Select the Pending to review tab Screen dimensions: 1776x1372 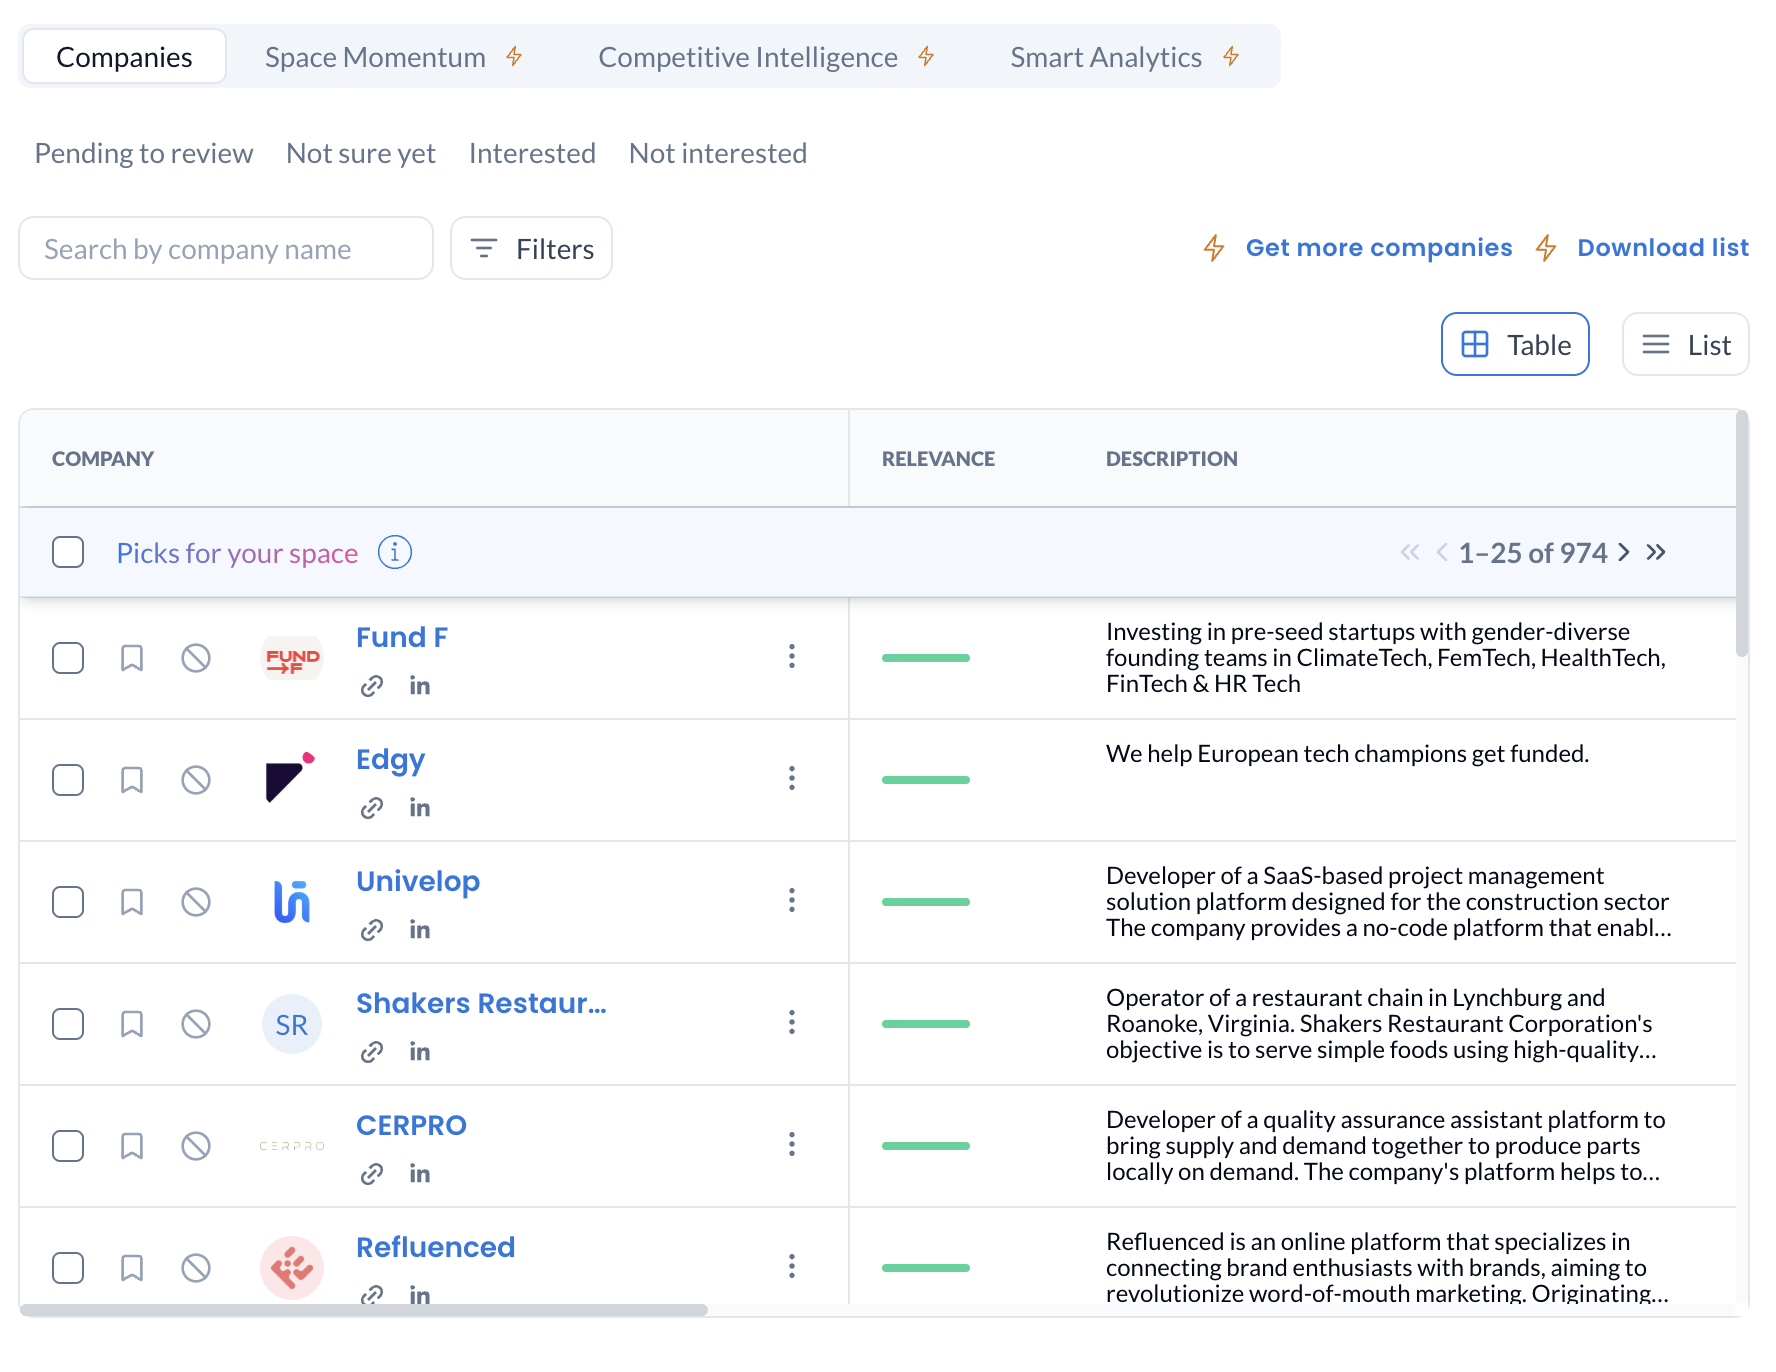point(144,153)
